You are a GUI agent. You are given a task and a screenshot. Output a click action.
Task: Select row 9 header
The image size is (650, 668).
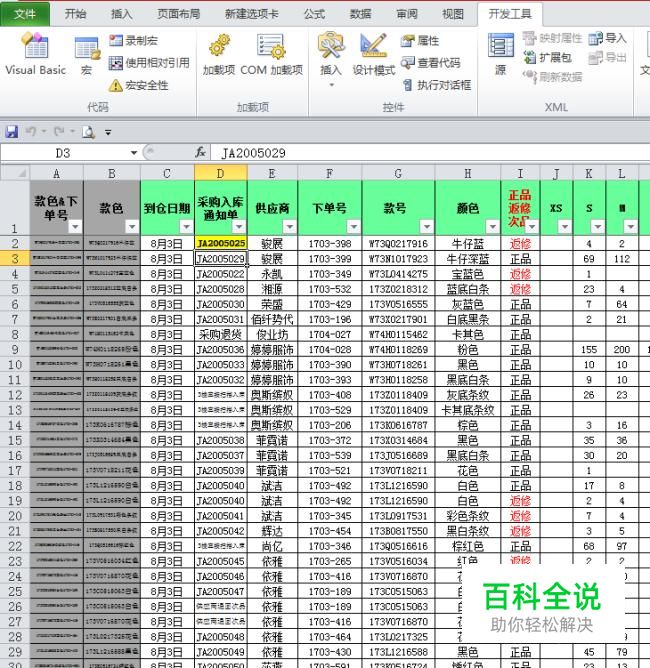point(15,350)
